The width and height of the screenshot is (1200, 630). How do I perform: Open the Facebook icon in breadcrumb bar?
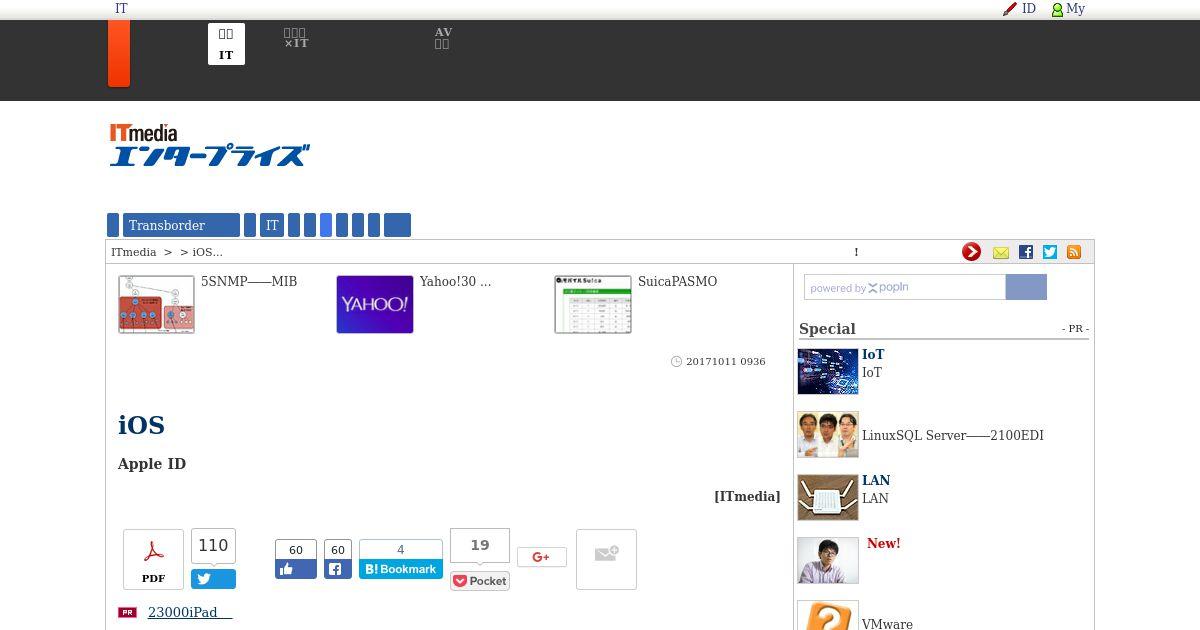(1026, 252)
